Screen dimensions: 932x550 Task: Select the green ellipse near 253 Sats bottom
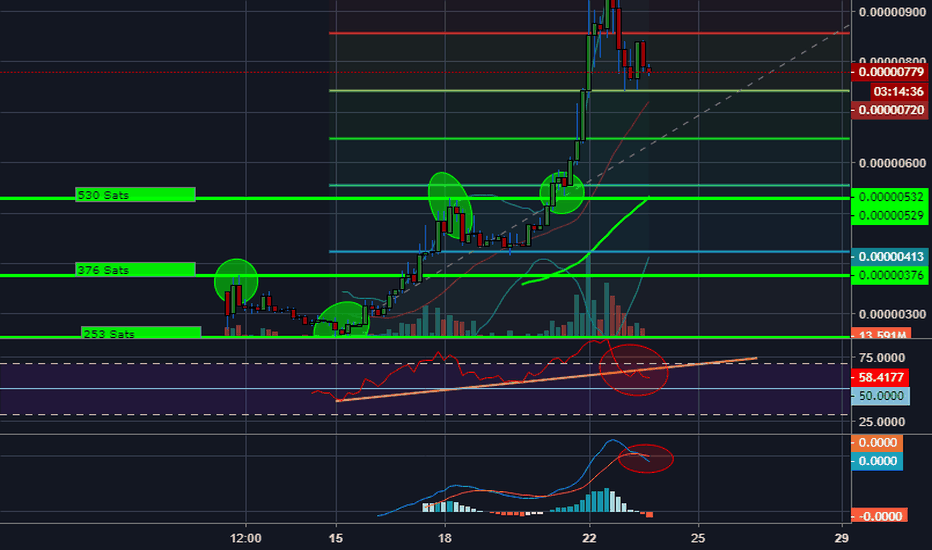click(342, 320)
